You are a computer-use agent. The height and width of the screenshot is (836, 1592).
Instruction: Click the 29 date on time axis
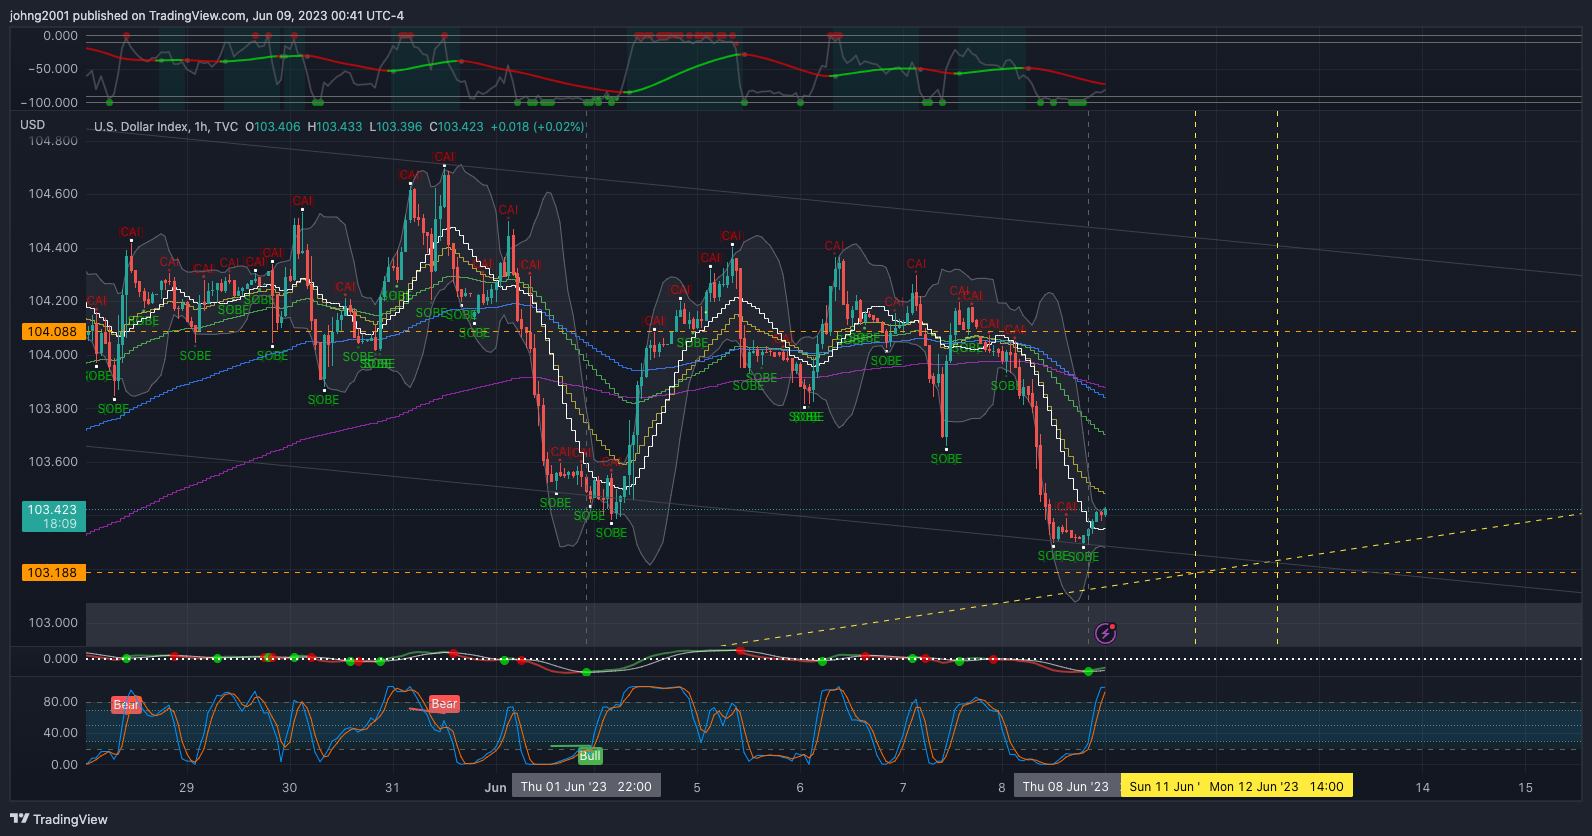186,788
